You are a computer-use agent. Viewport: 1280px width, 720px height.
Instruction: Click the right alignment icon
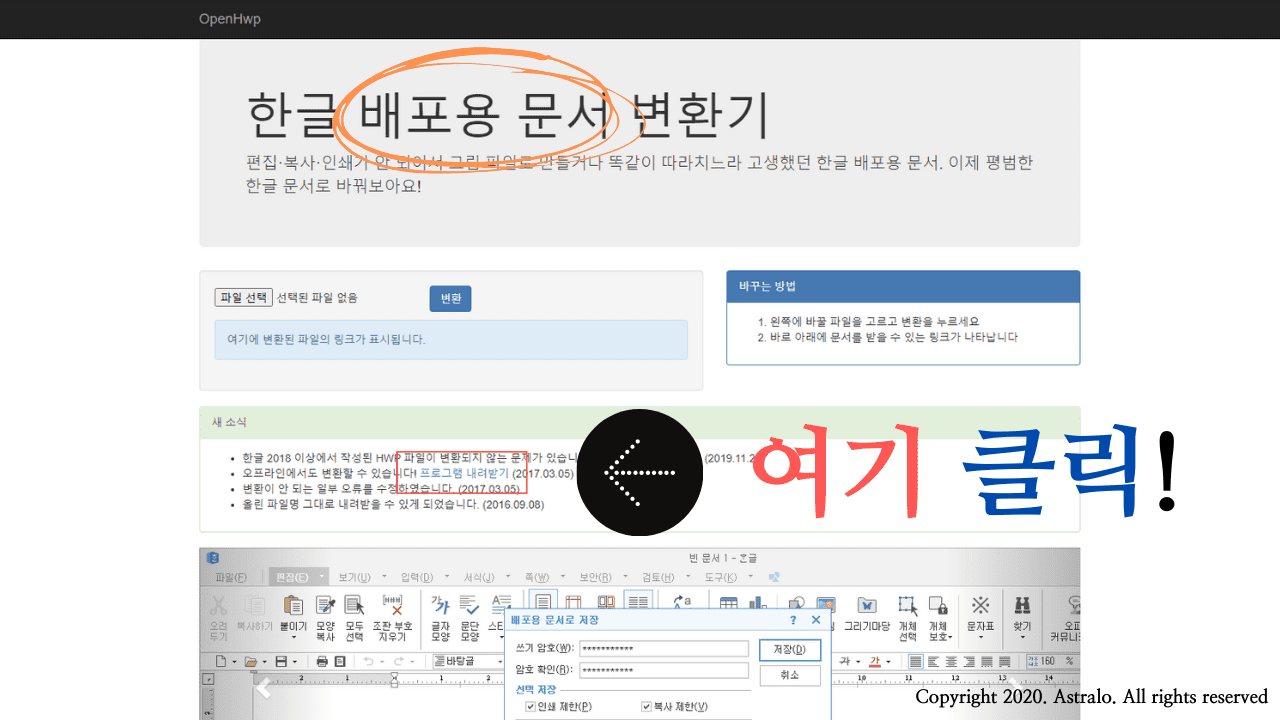click(x=969, y=661)
